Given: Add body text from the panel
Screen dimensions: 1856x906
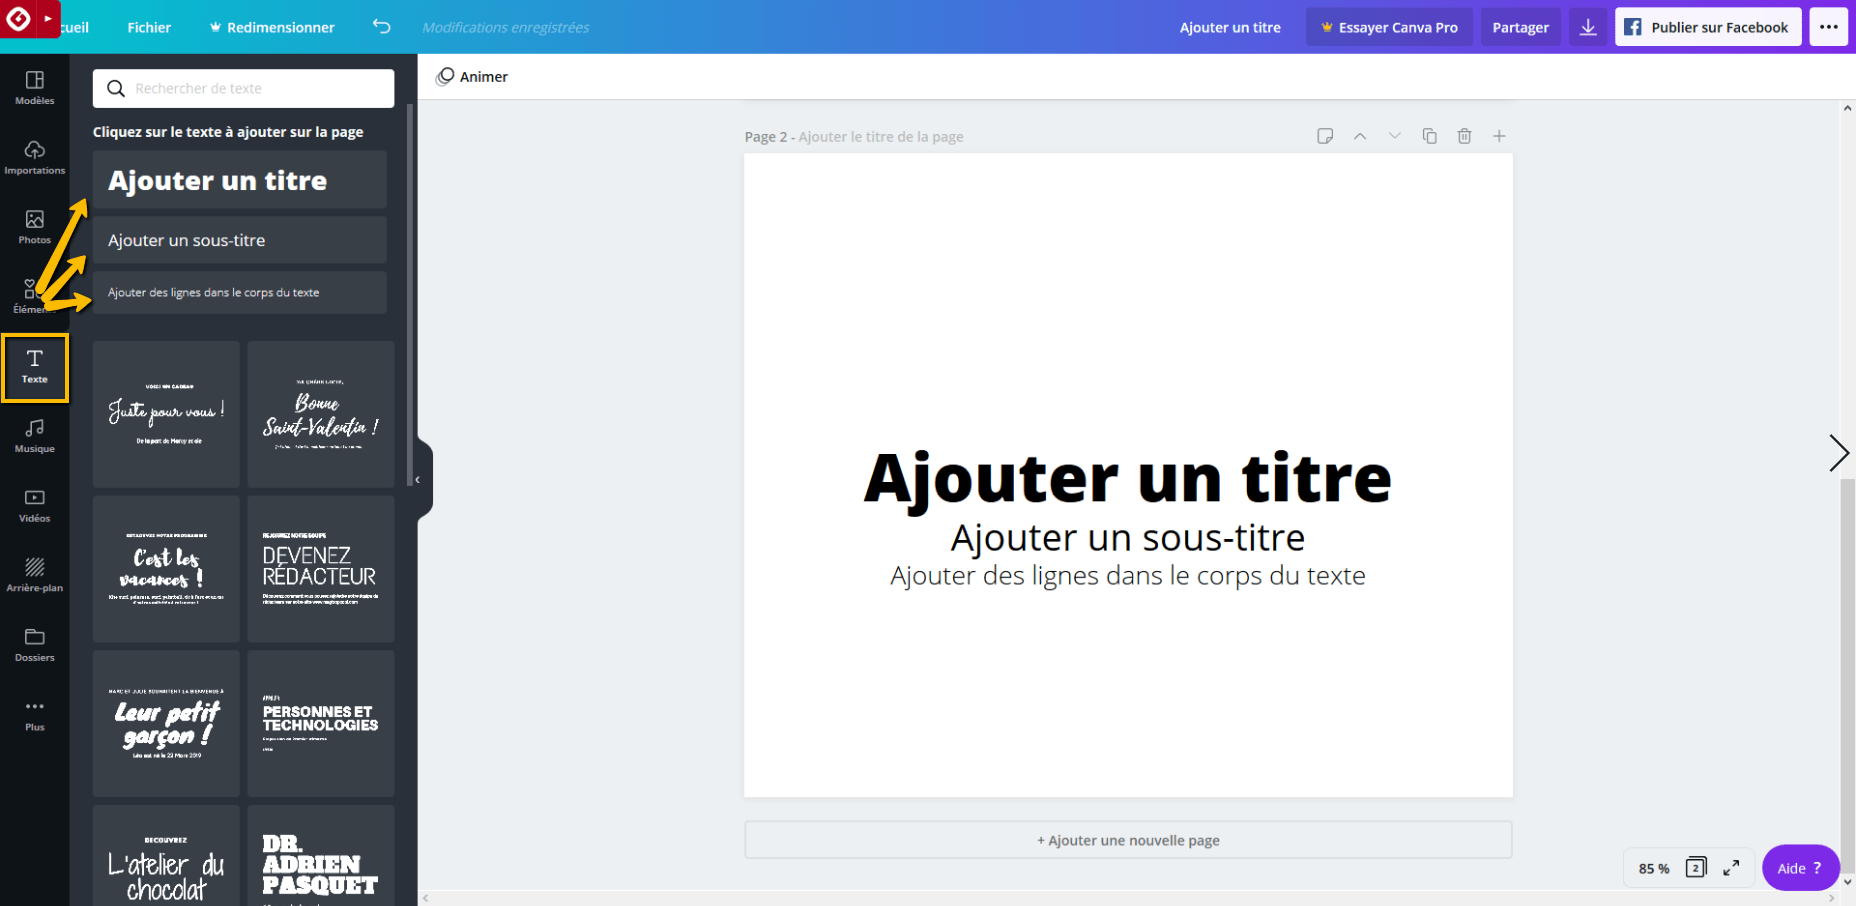Looking at the screenshot, I should point(240,292).
